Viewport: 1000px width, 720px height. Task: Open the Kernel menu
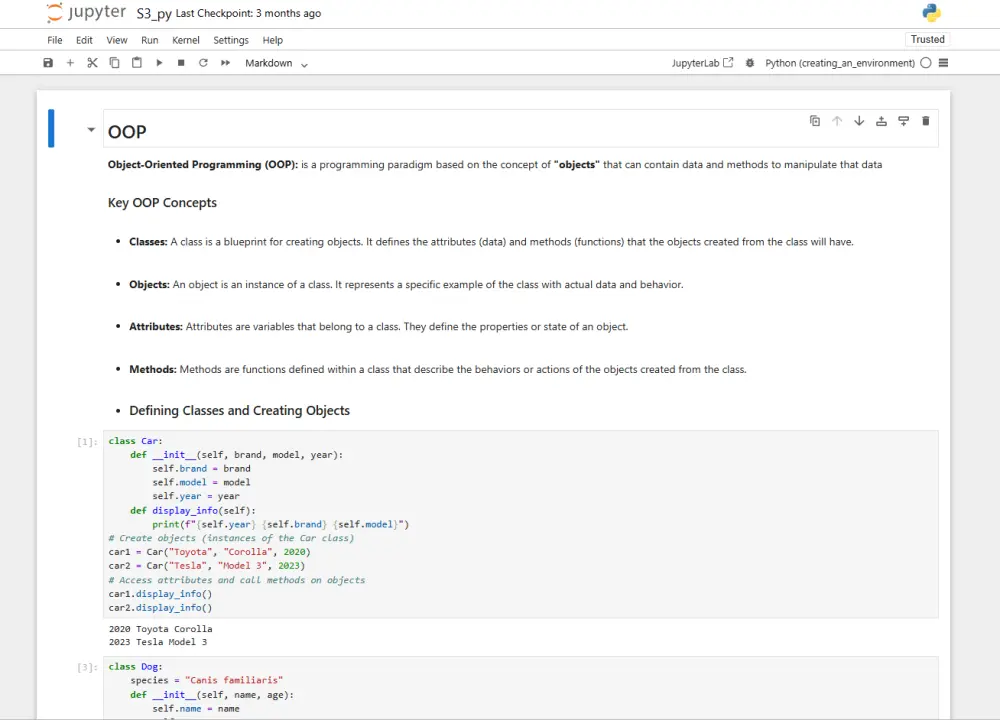coord(186,40)
